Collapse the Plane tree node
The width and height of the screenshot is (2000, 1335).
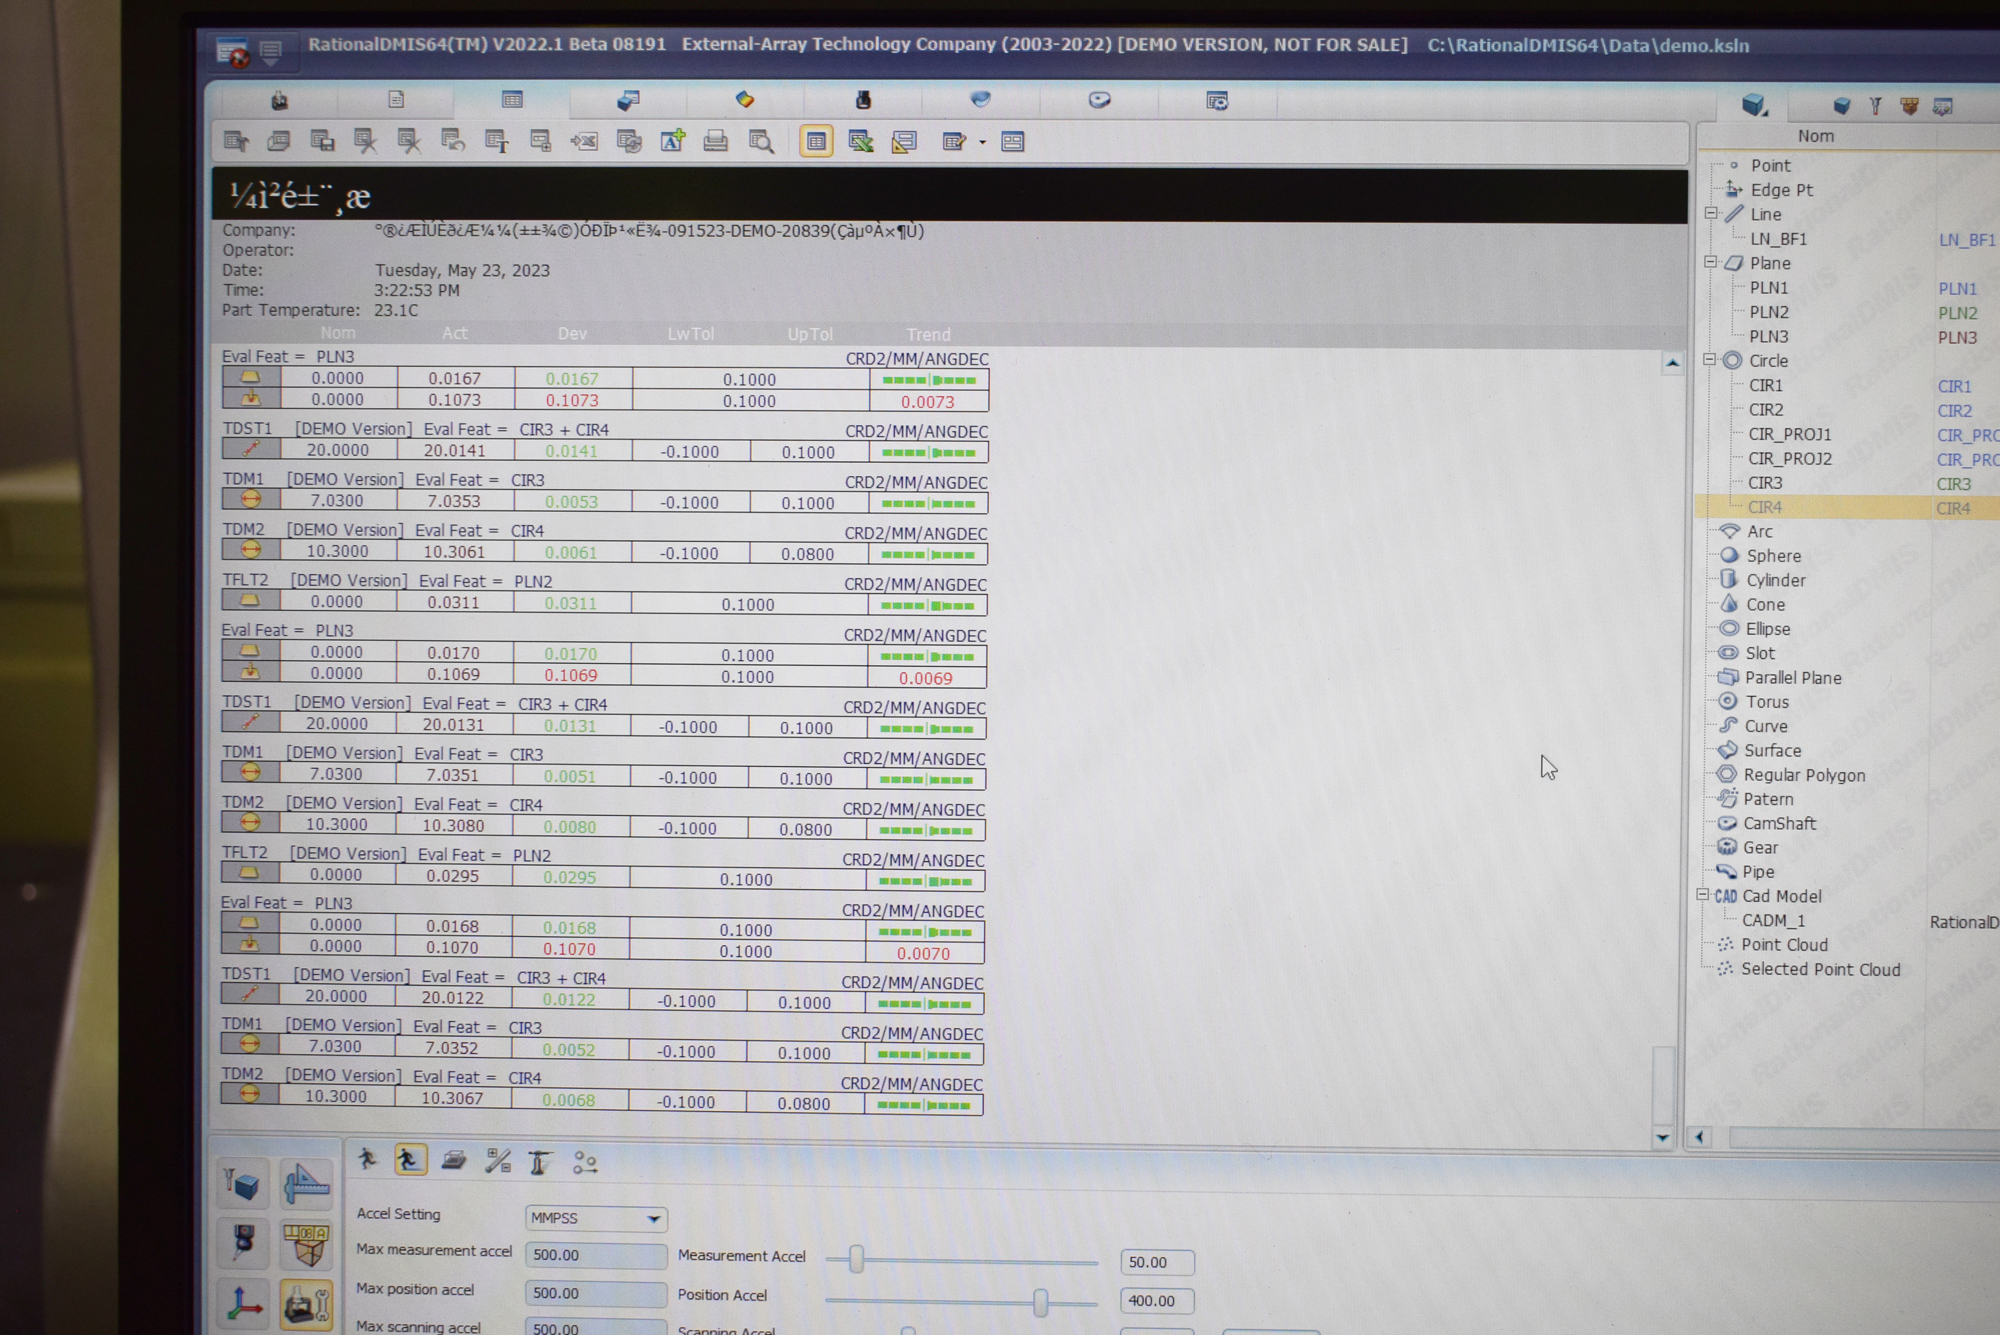[x=1711, y=262]
